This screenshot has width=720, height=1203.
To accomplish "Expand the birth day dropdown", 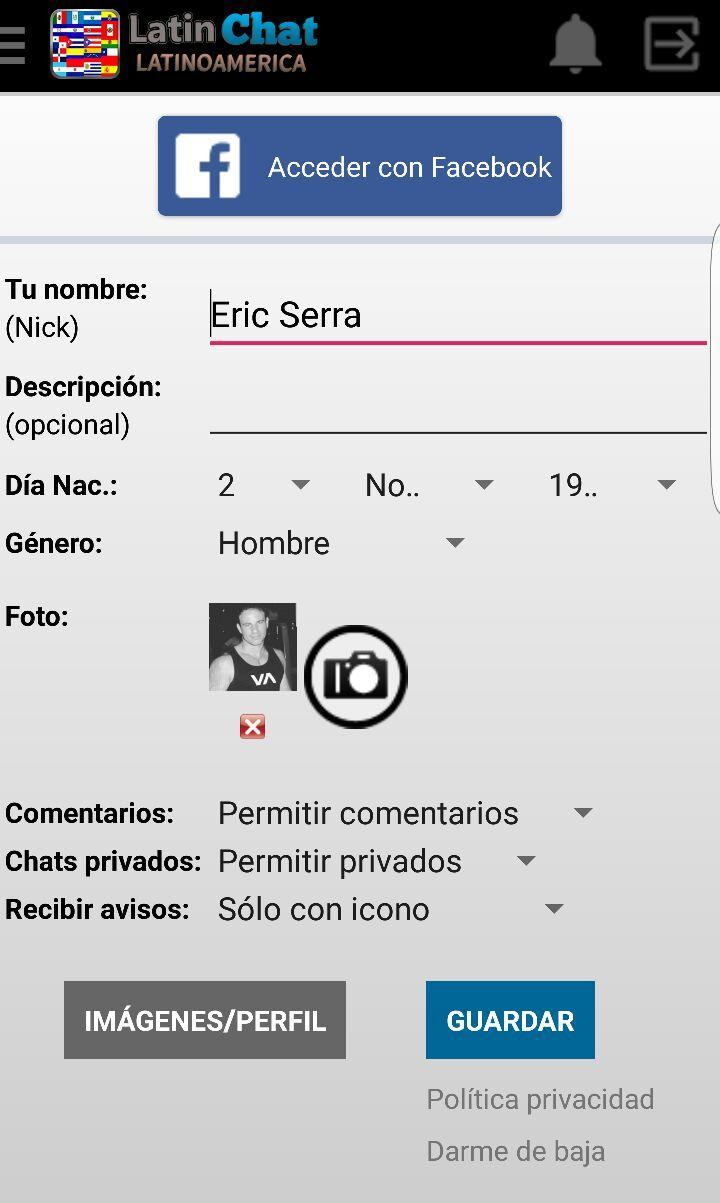I will tap(263, 485).
